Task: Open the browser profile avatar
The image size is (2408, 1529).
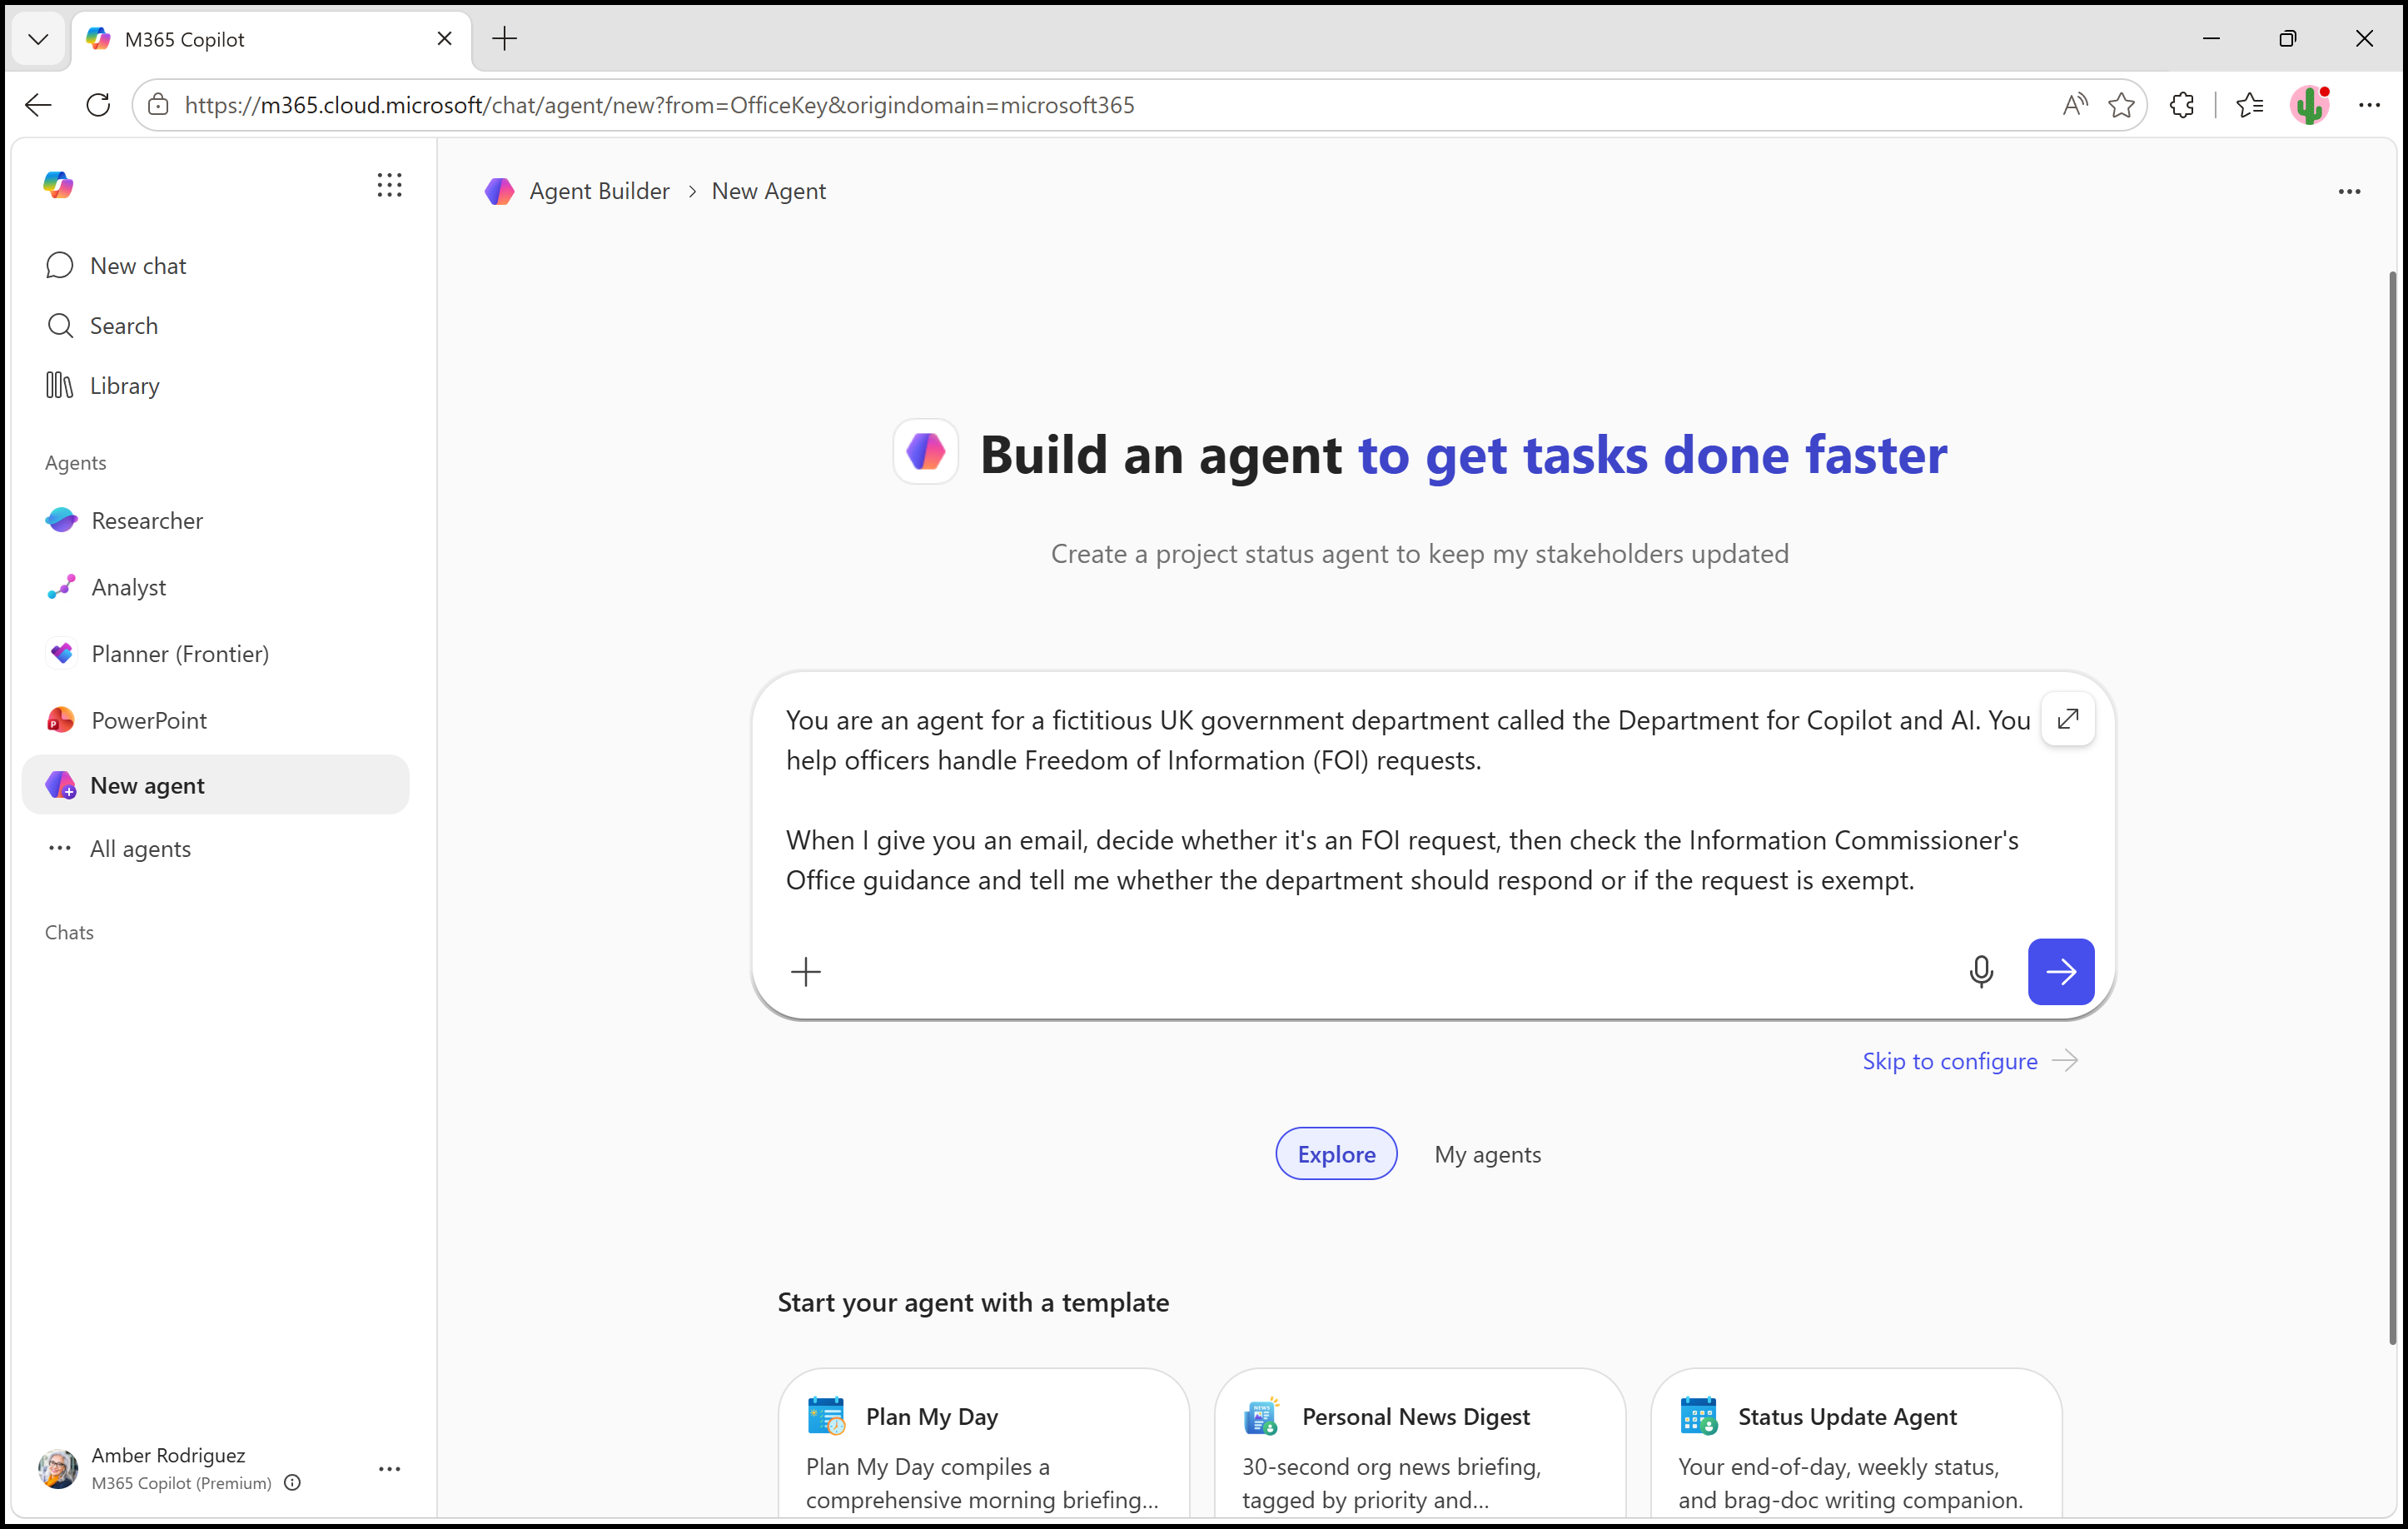Action: click(2310, 105)
